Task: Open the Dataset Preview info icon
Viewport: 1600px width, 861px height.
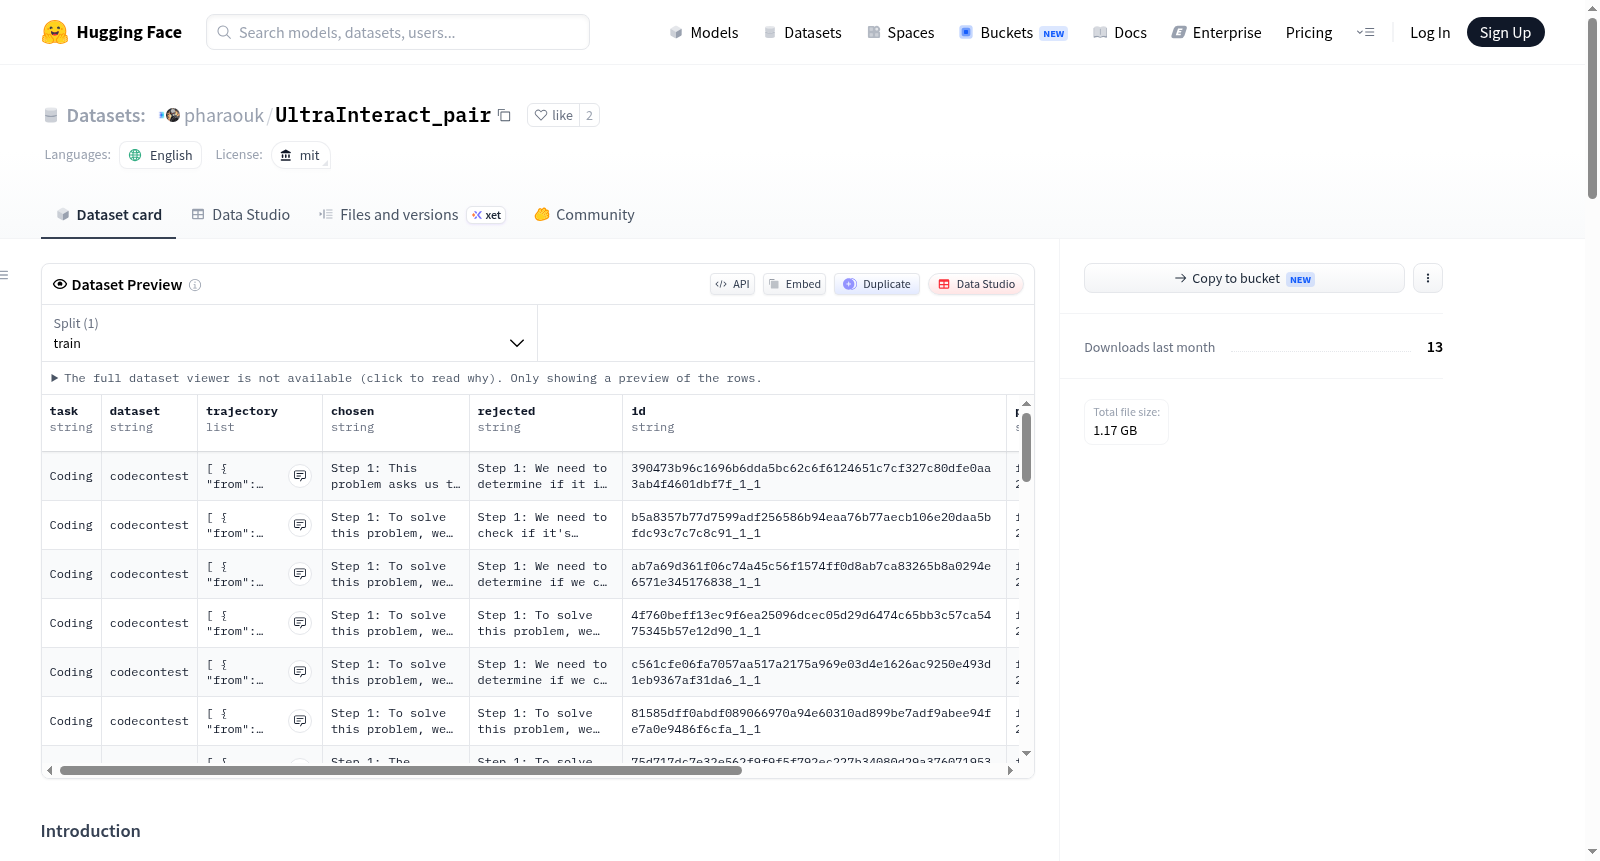Action: coord(195,285)
